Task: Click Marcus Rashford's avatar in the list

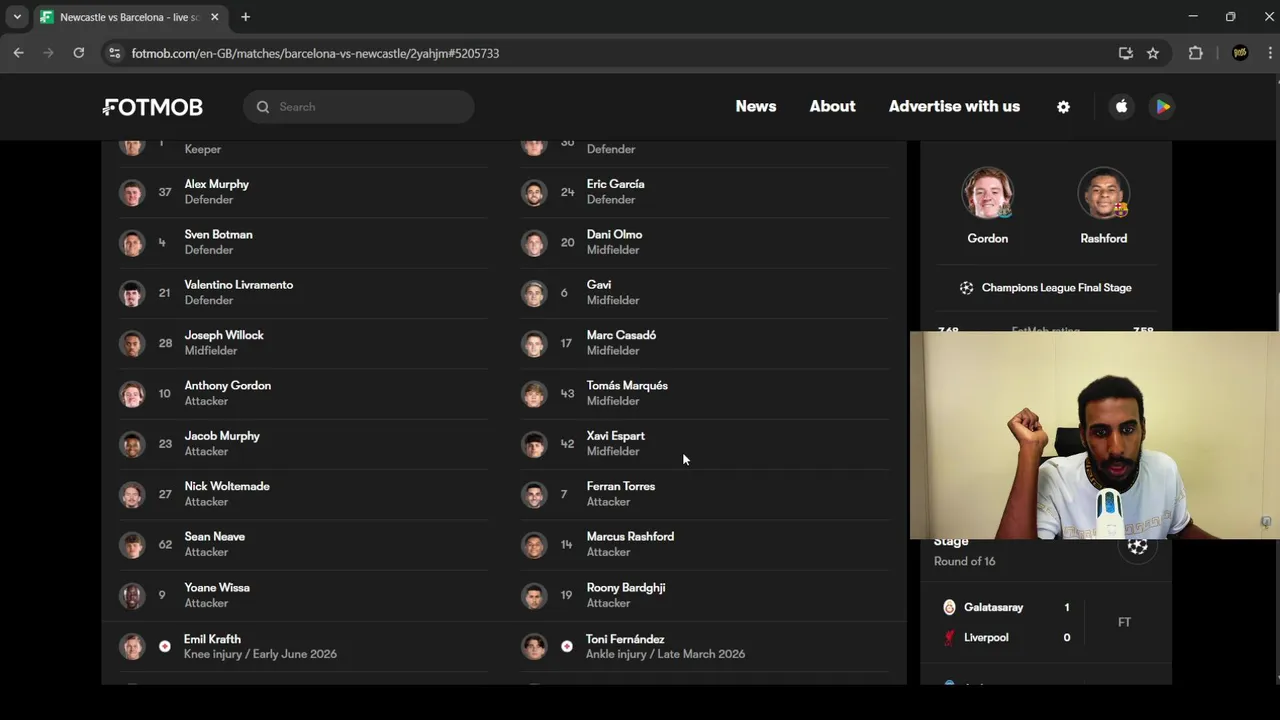Action: click(534, 545)
